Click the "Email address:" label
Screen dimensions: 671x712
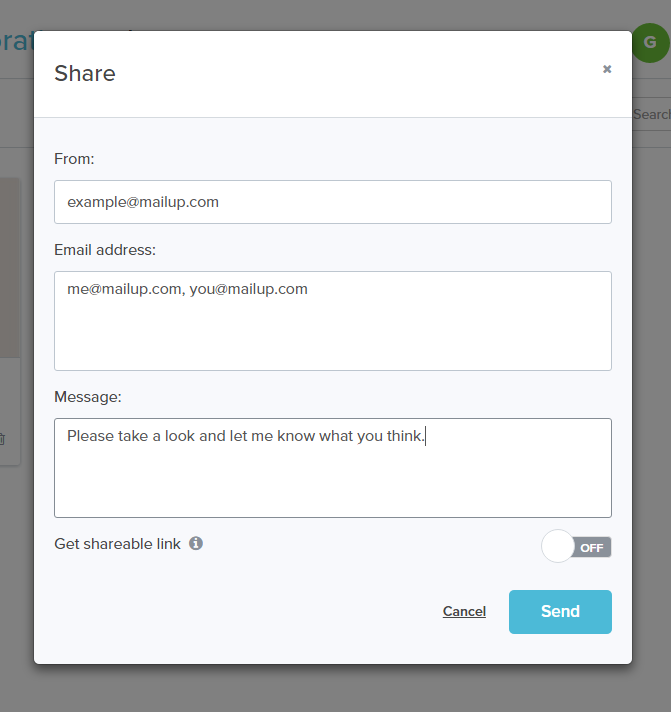[105, 249]
